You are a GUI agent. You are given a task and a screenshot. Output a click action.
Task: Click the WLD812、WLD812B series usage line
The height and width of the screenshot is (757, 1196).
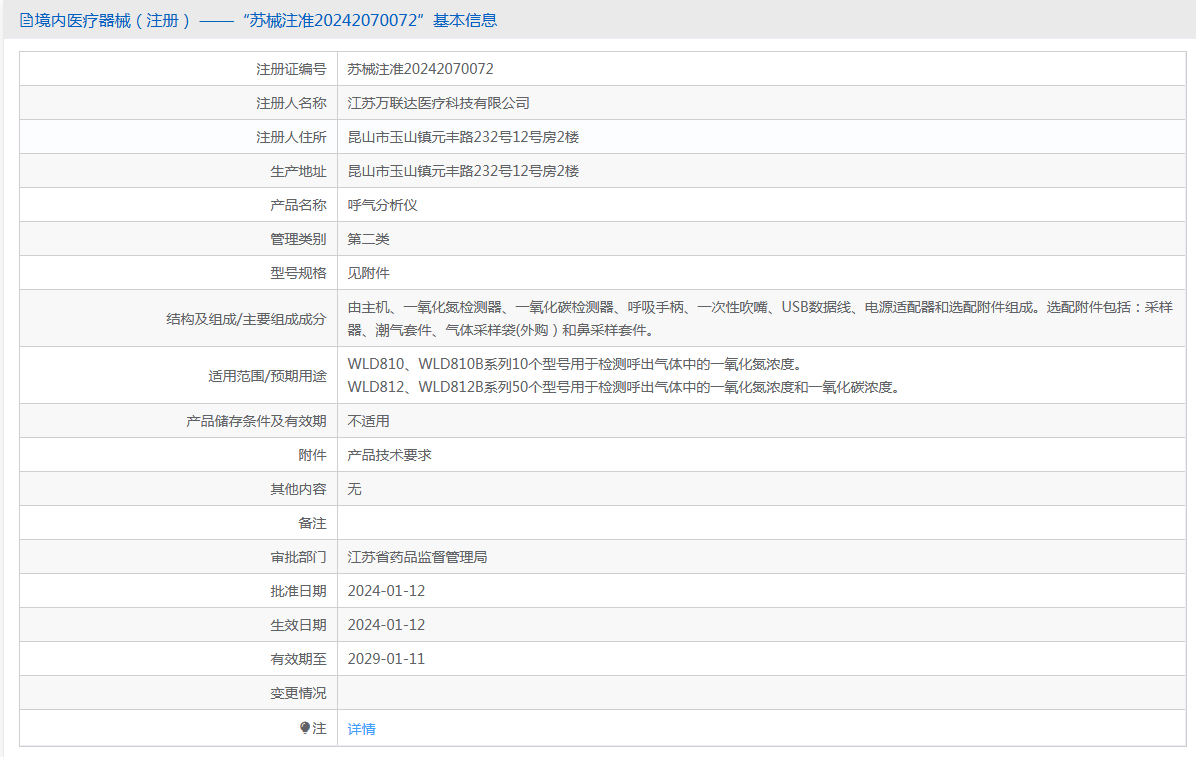tap(624, 387)
